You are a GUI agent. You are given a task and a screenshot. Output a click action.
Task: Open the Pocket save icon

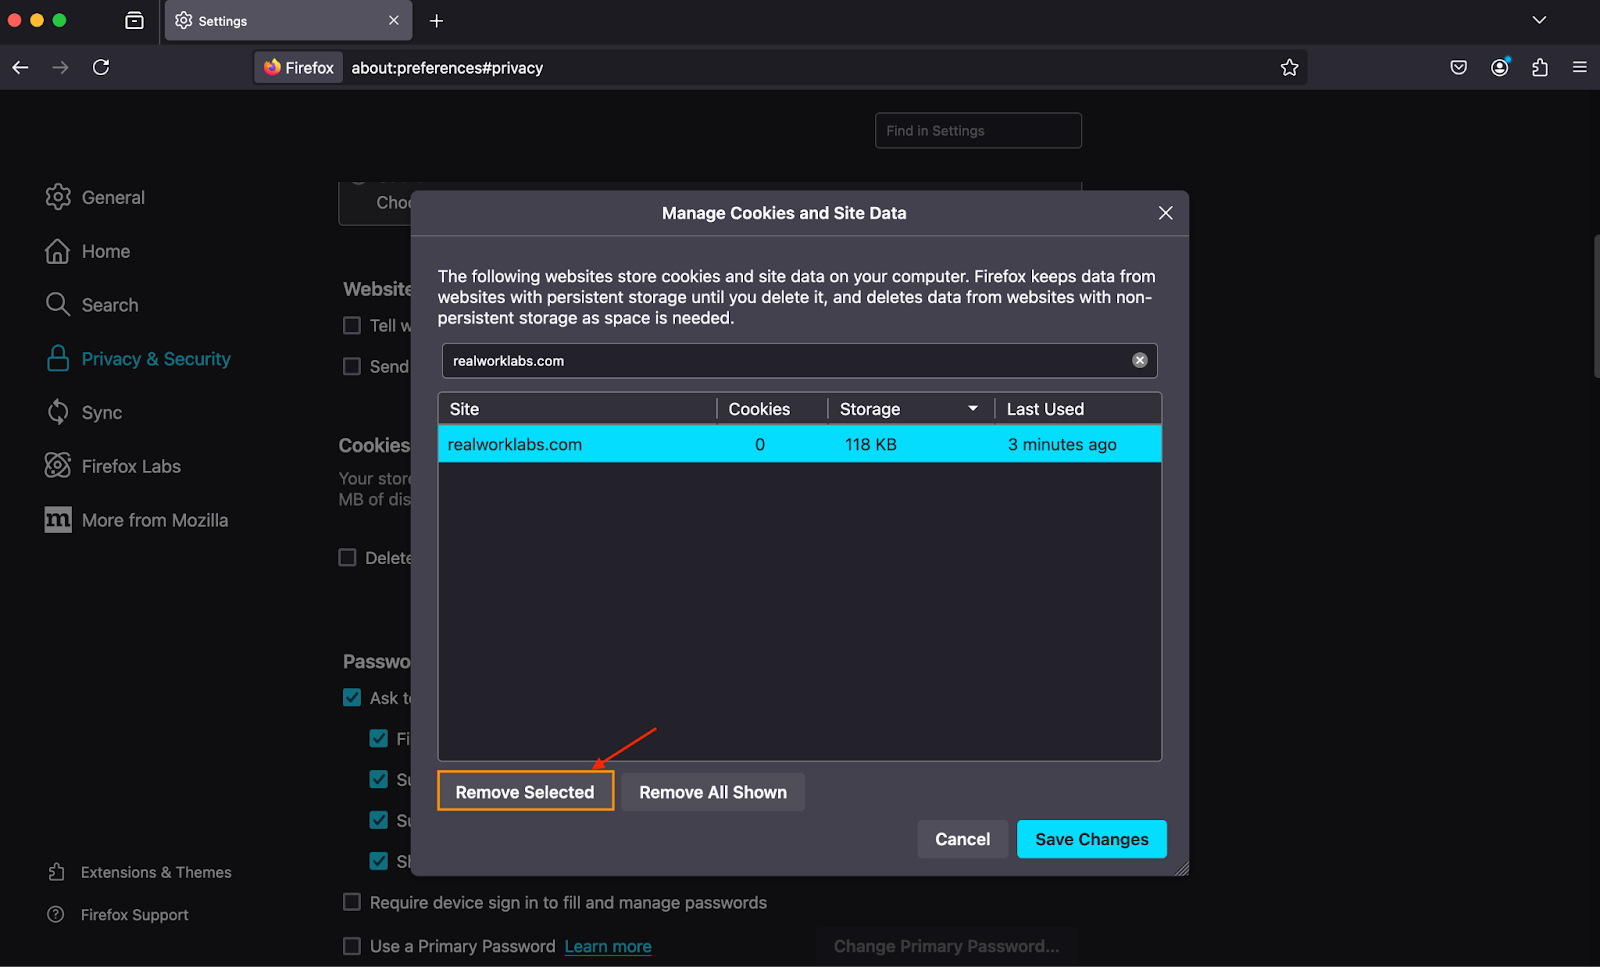tap(1459, 67)
